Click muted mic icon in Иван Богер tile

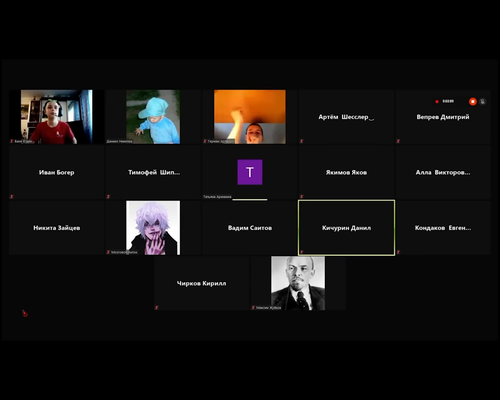[x=12, y=197]
